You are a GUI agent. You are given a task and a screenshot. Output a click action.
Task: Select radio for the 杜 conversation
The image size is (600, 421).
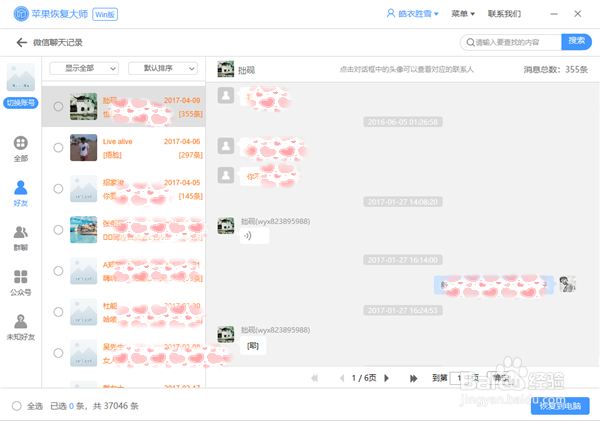pyautogui.click(x=58, y=312)
